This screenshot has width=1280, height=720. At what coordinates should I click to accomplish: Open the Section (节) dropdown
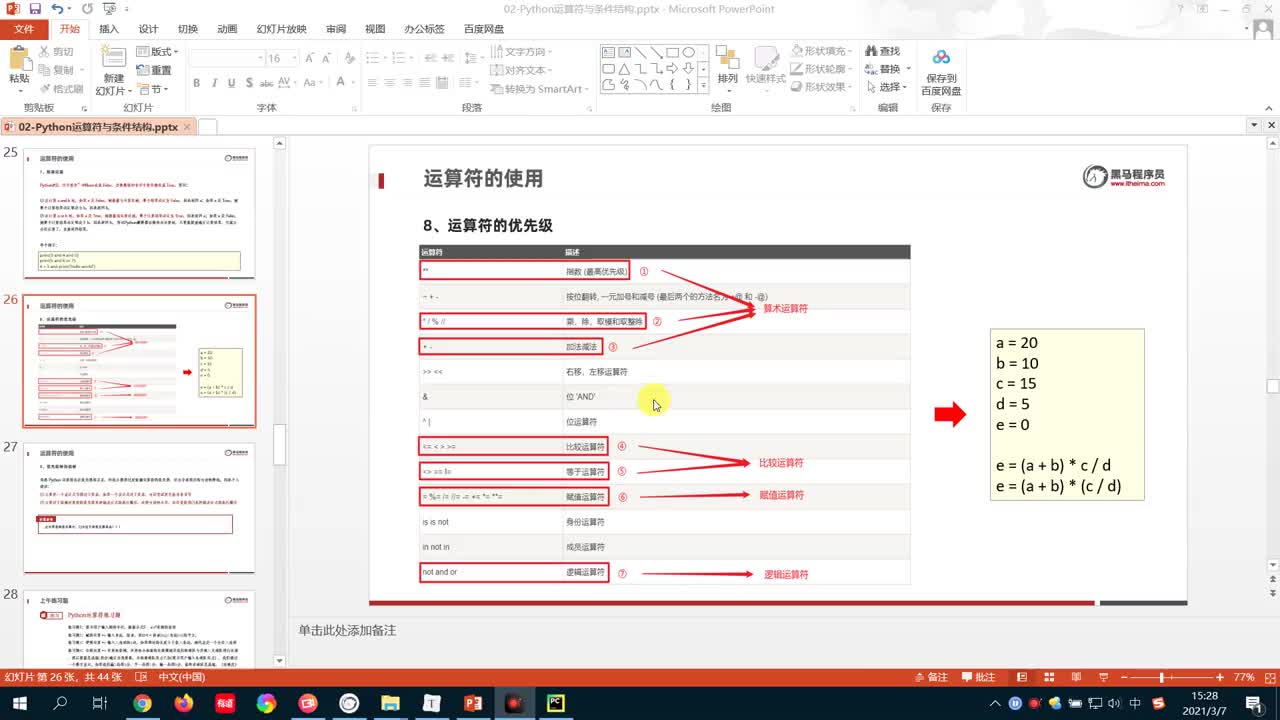[153, 89]
